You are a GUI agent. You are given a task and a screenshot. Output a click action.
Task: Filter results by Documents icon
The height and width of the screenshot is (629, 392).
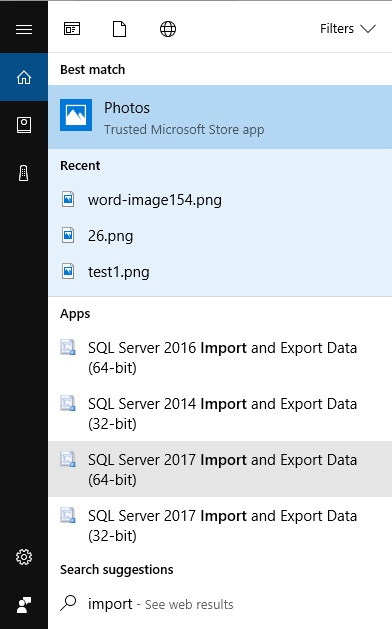[120, 29]
